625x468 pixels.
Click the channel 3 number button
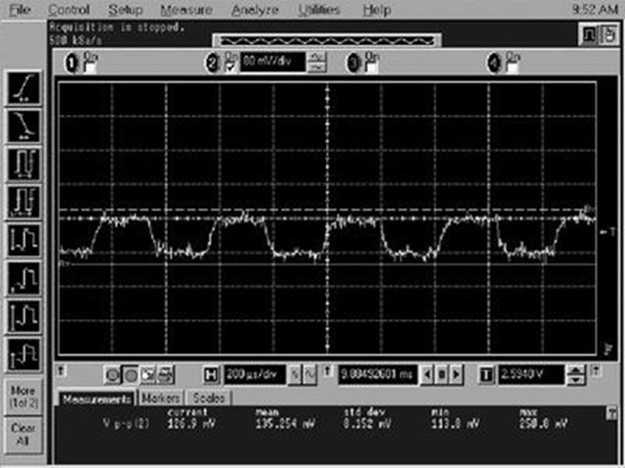coord(353,63)
